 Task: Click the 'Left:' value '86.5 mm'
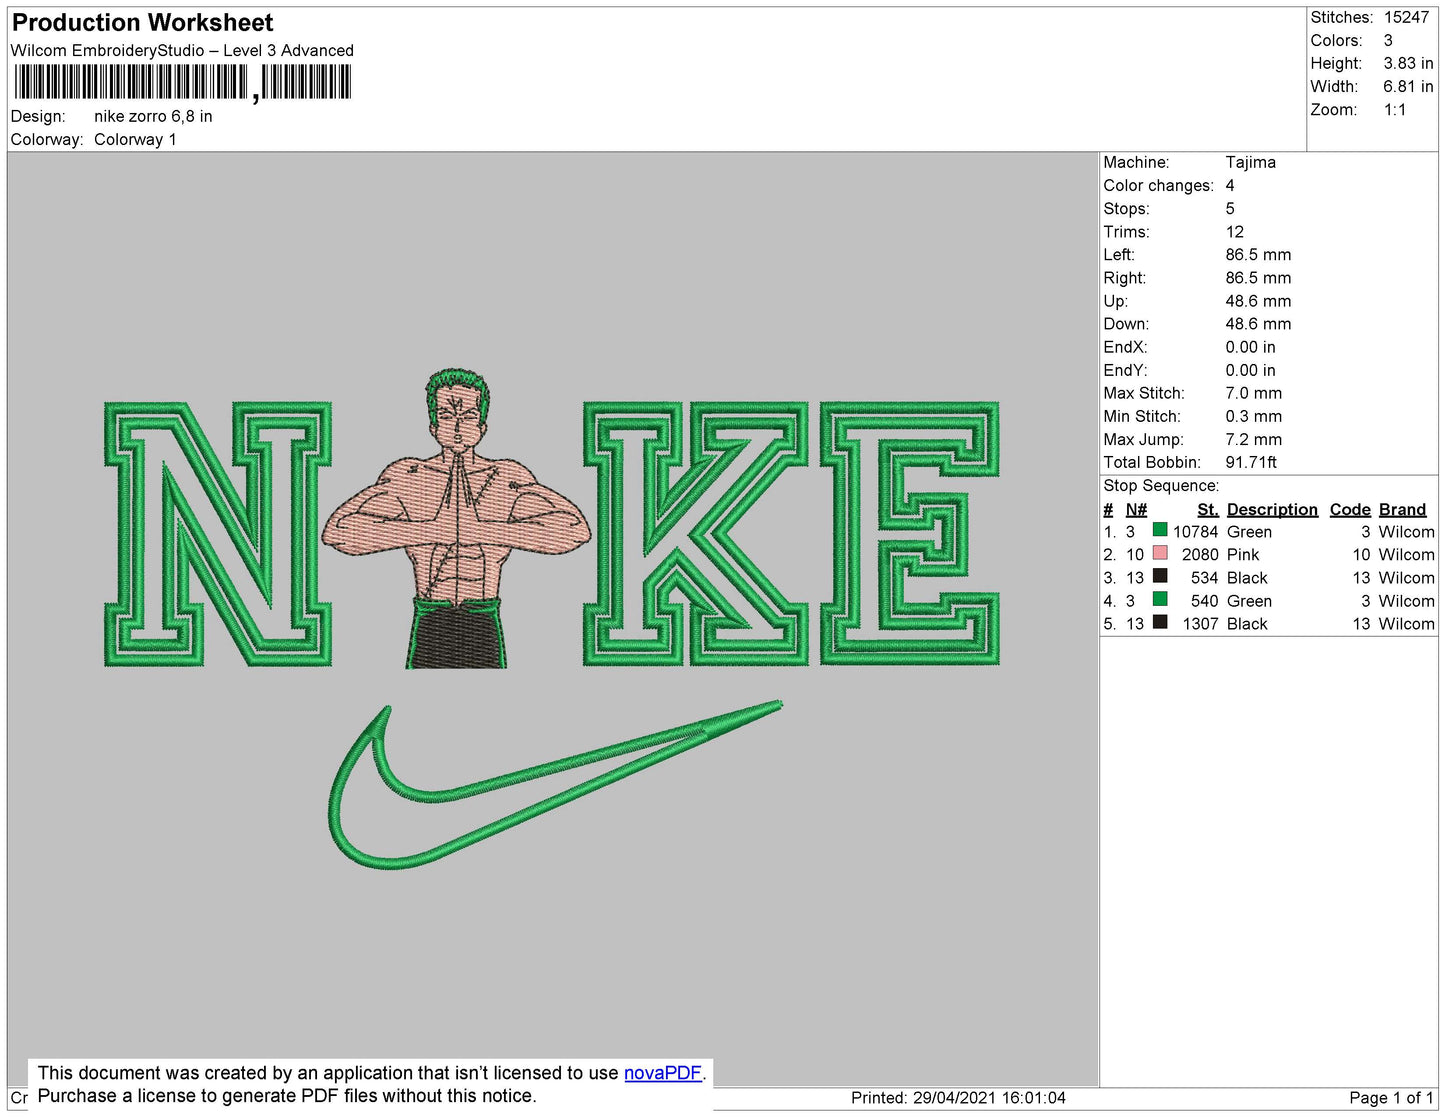click(x=1258, y=254)
